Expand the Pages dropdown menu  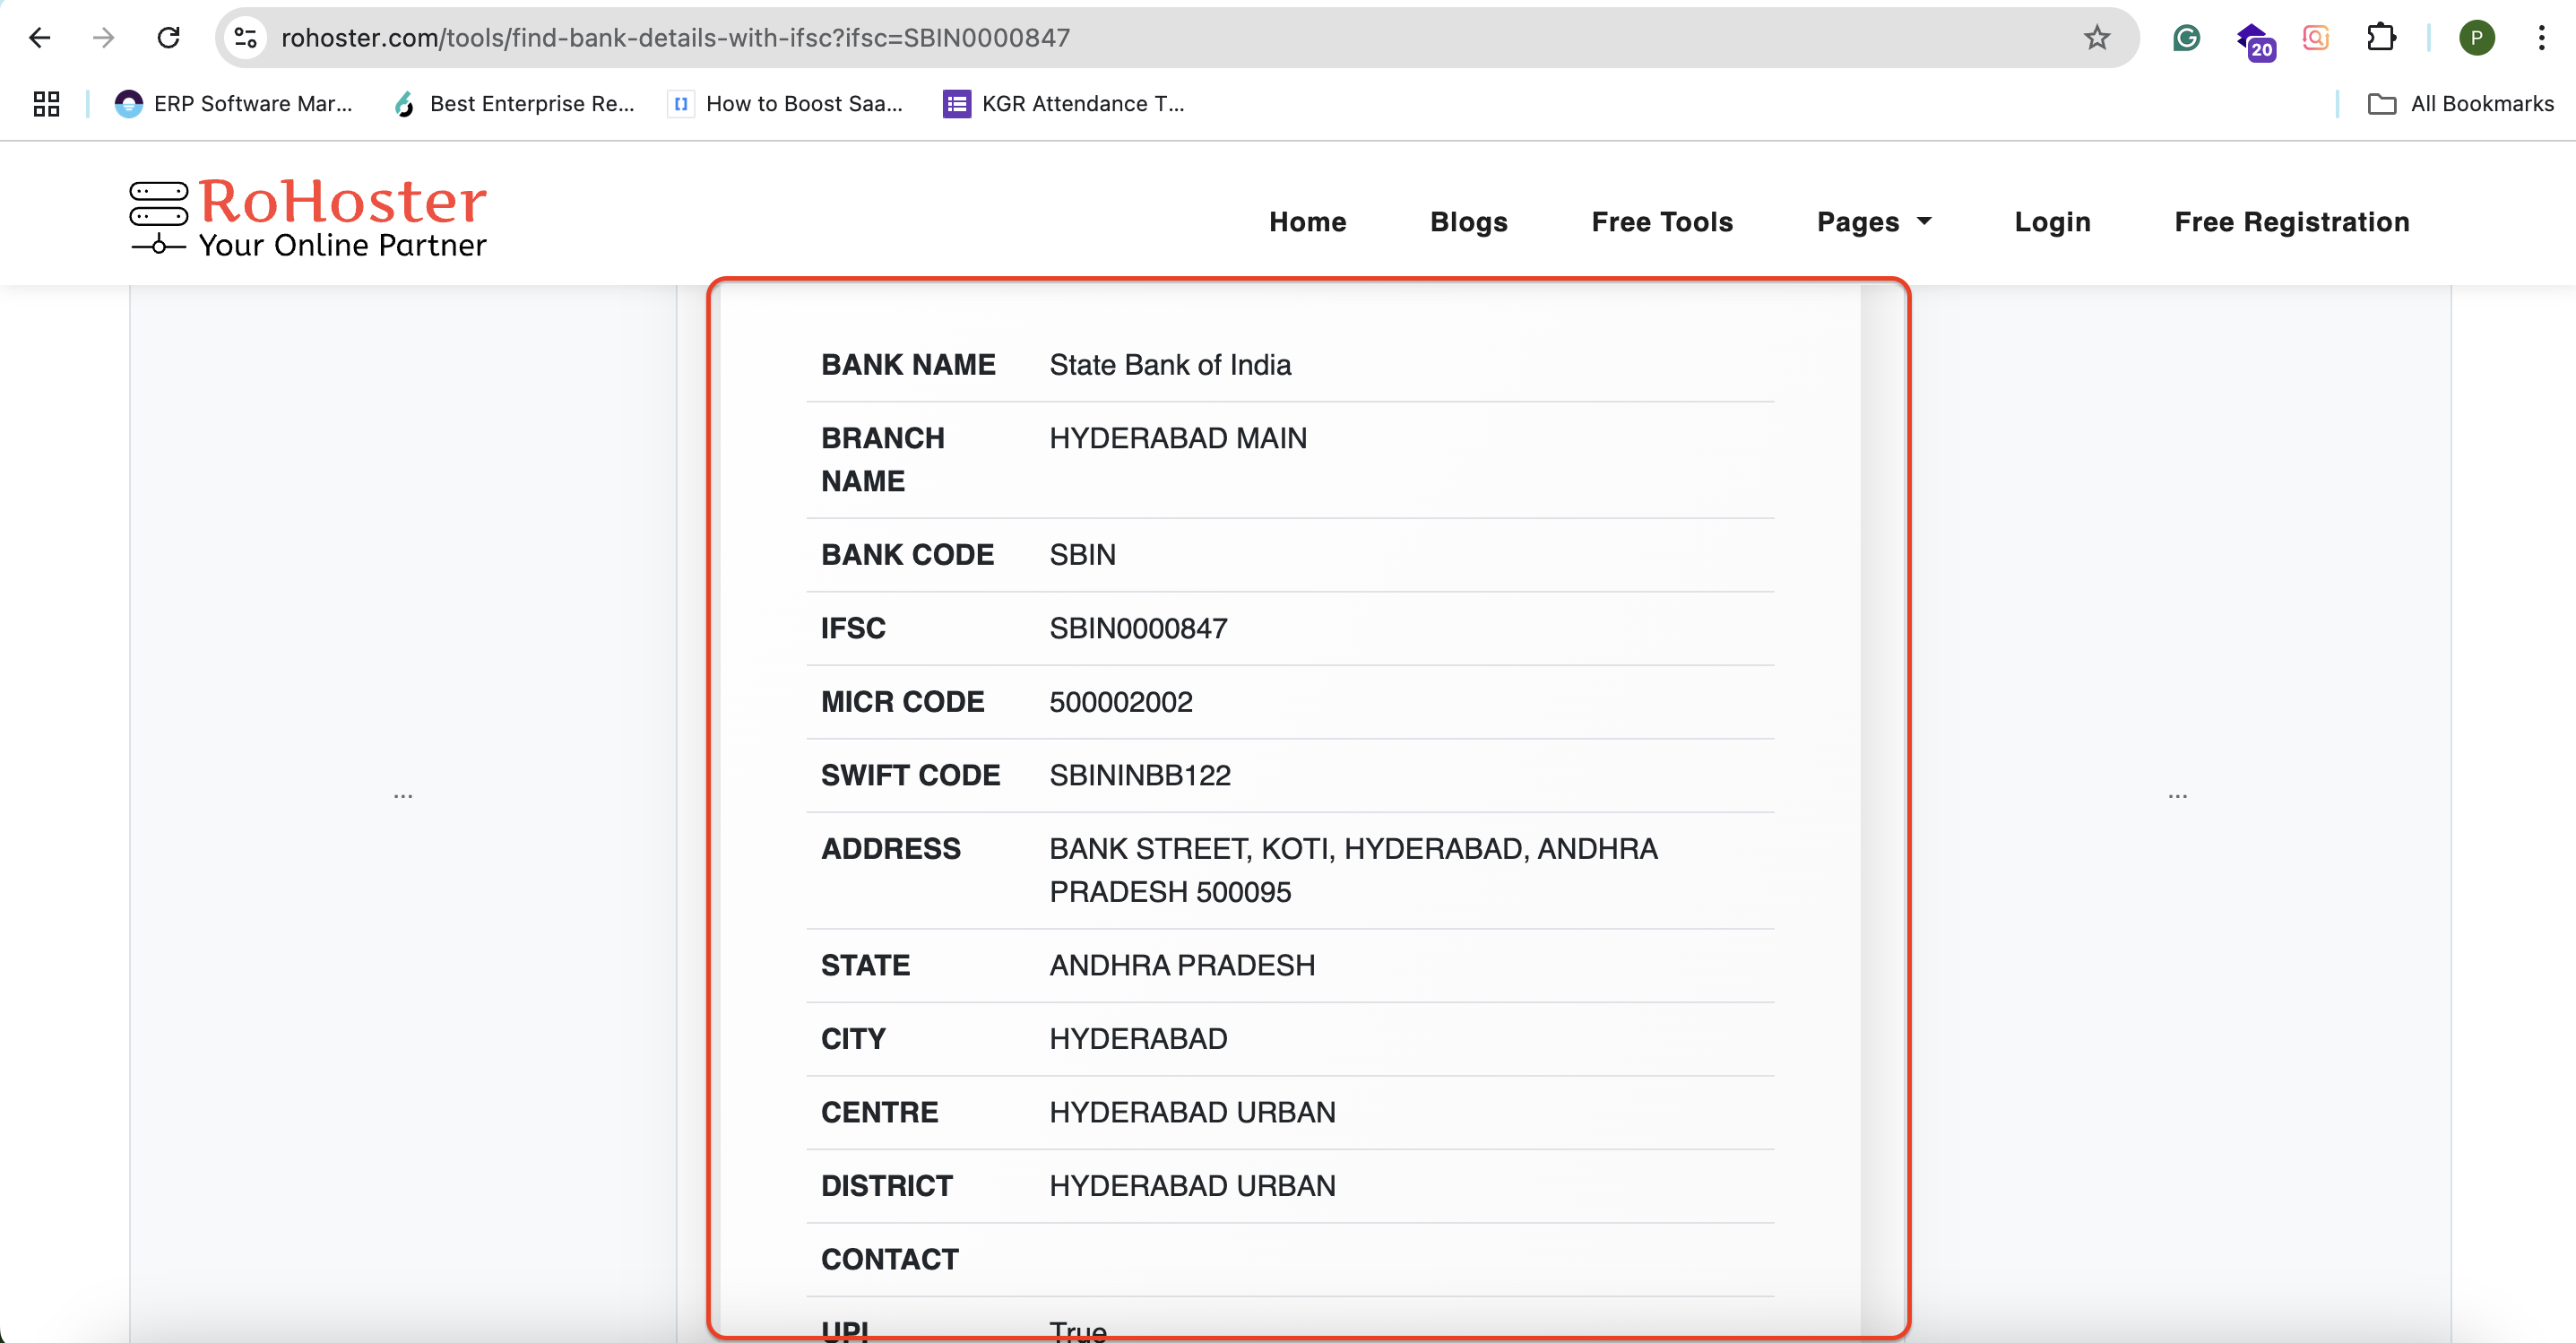coord(1873,222)
